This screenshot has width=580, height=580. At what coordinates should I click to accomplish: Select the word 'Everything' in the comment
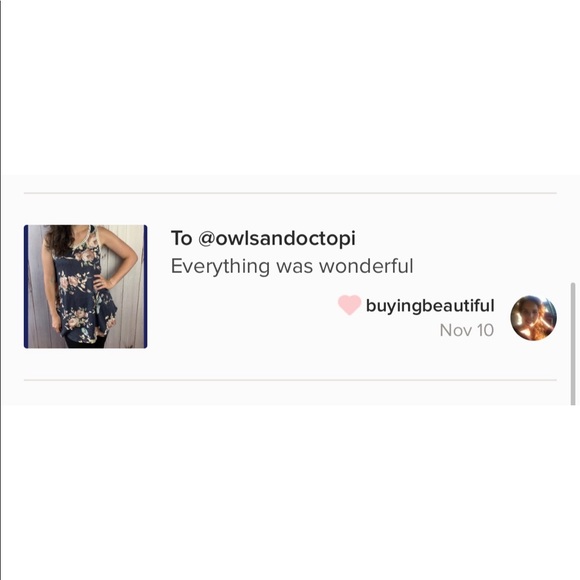click(x=220, y=266)
